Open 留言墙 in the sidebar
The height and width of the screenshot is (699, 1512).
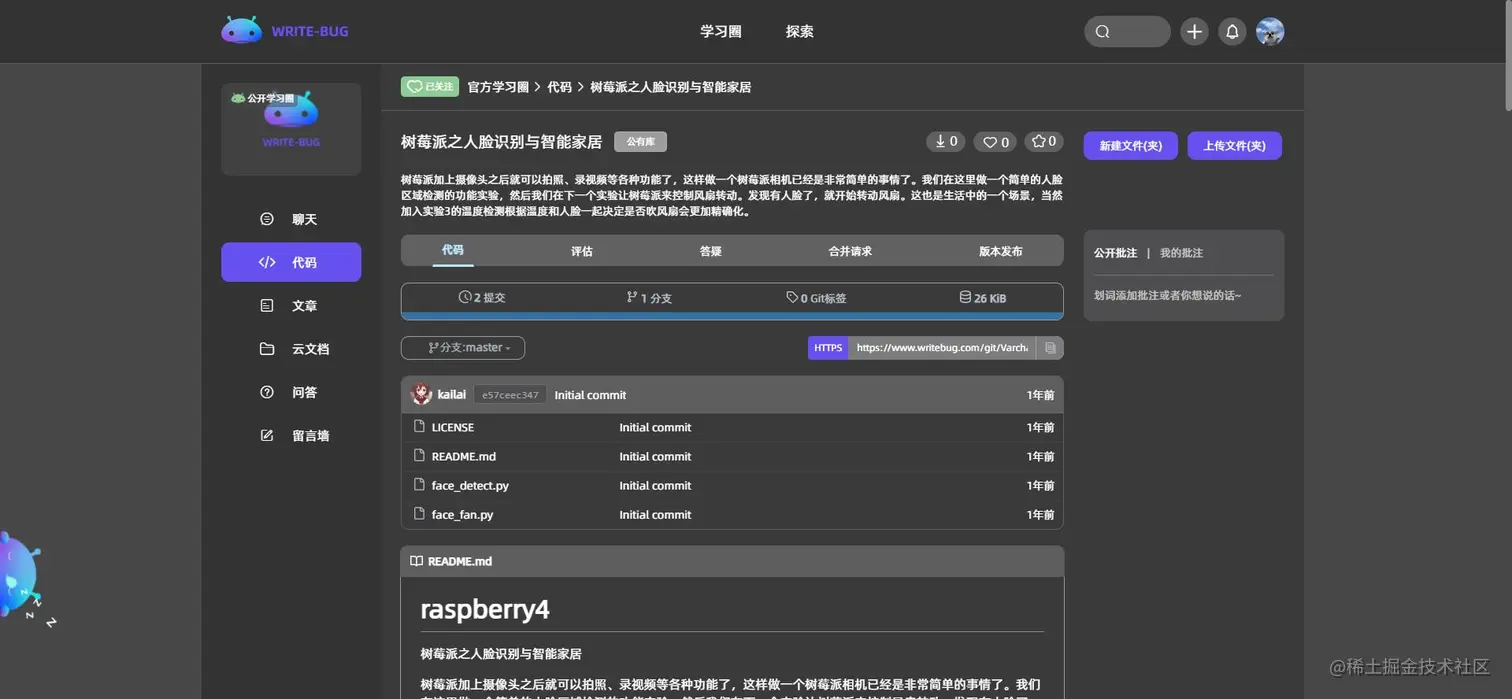coord(291,435)
